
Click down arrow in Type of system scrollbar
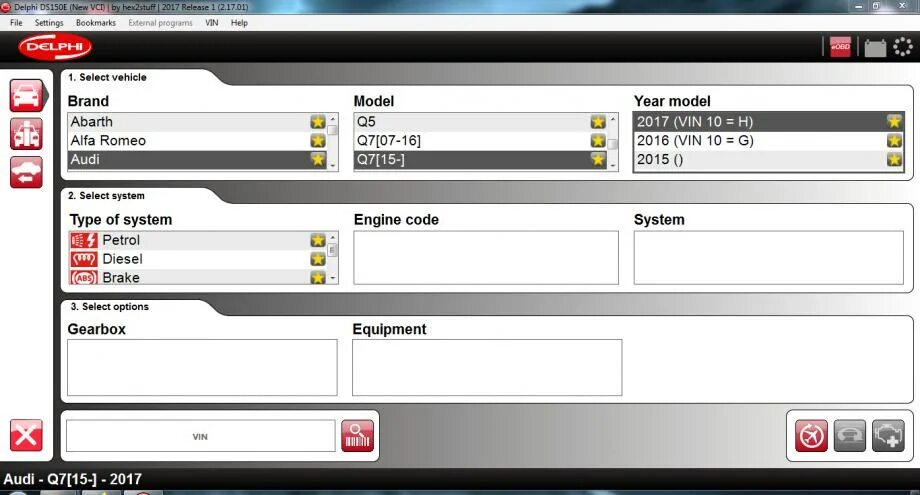click(x=333, y=279)
